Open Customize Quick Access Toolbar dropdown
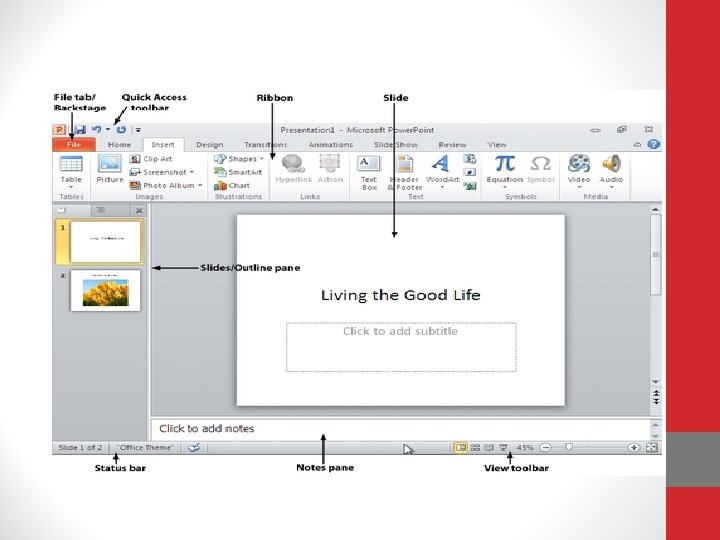The width and height of the screenshot is (720, 540). tap(138, 130)
